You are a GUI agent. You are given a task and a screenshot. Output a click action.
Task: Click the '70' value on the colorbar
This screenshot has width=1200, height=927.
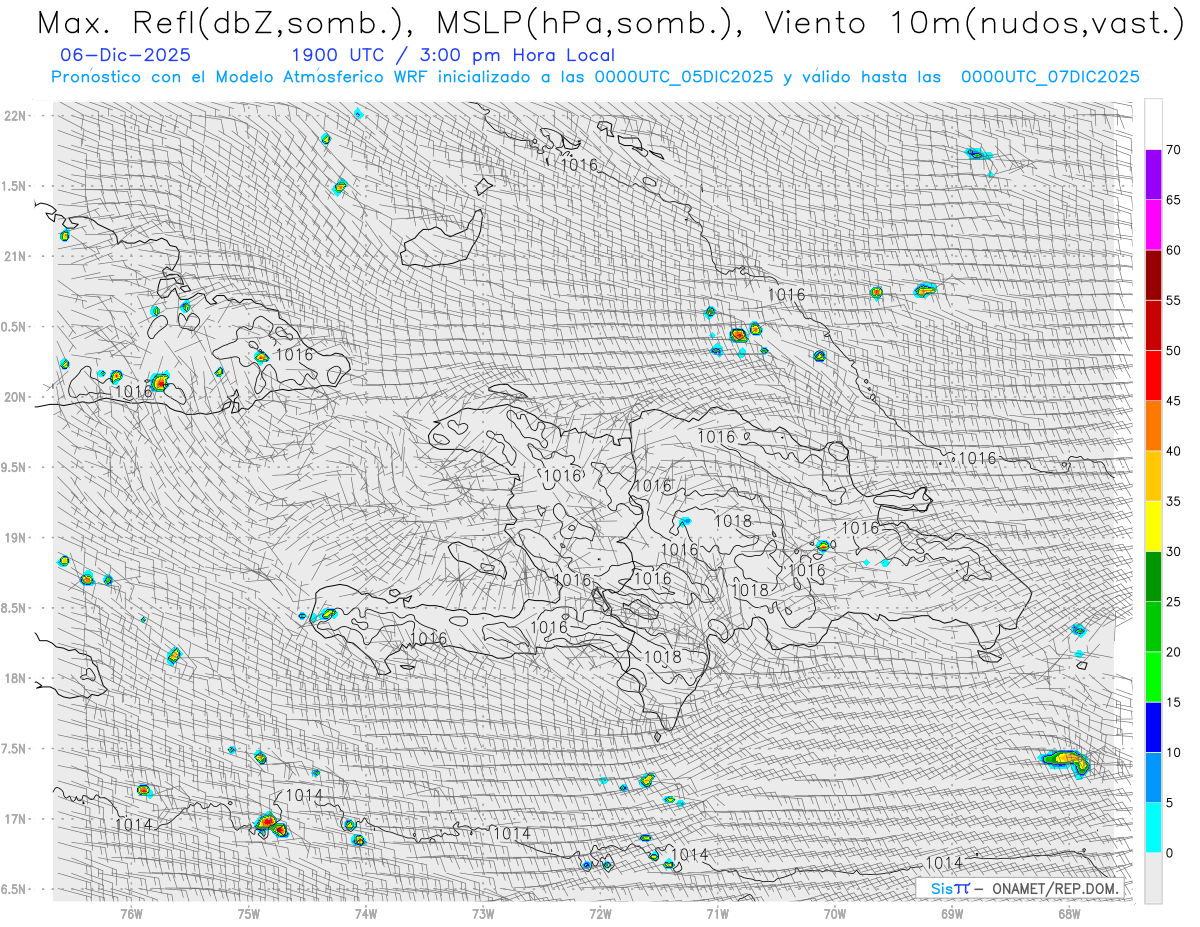pos(1174,150)
